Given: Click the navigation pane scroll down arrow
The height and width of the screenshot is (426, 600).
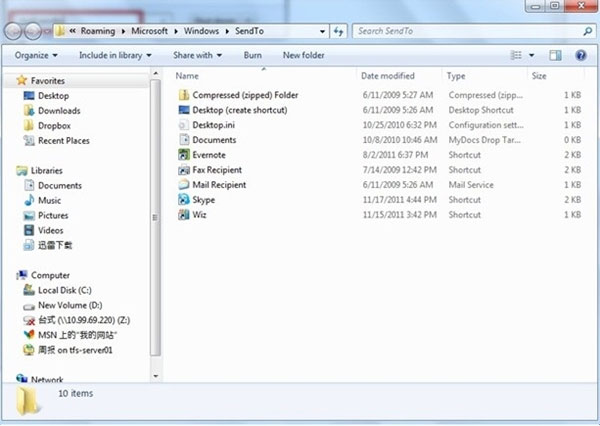Looking at the screenshot, I should point(155,376).
